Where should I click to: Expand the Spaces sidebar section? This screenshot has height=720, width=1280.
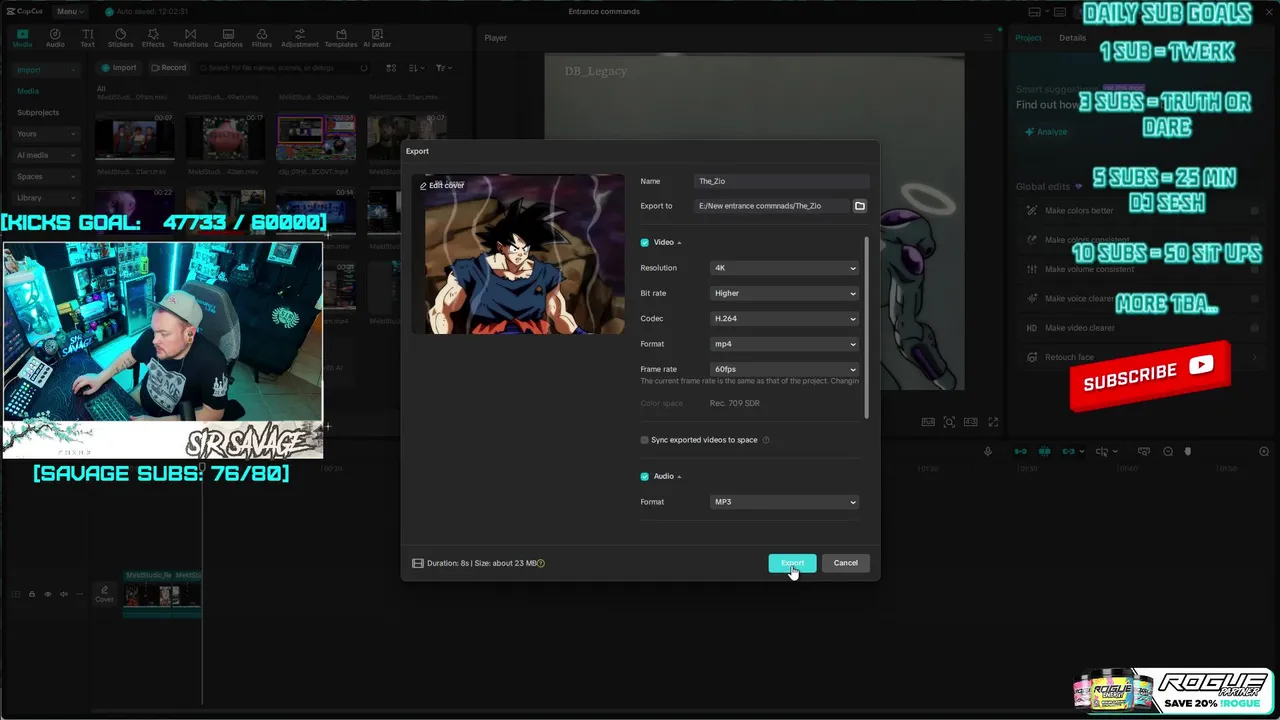click(x=47, y=177)
